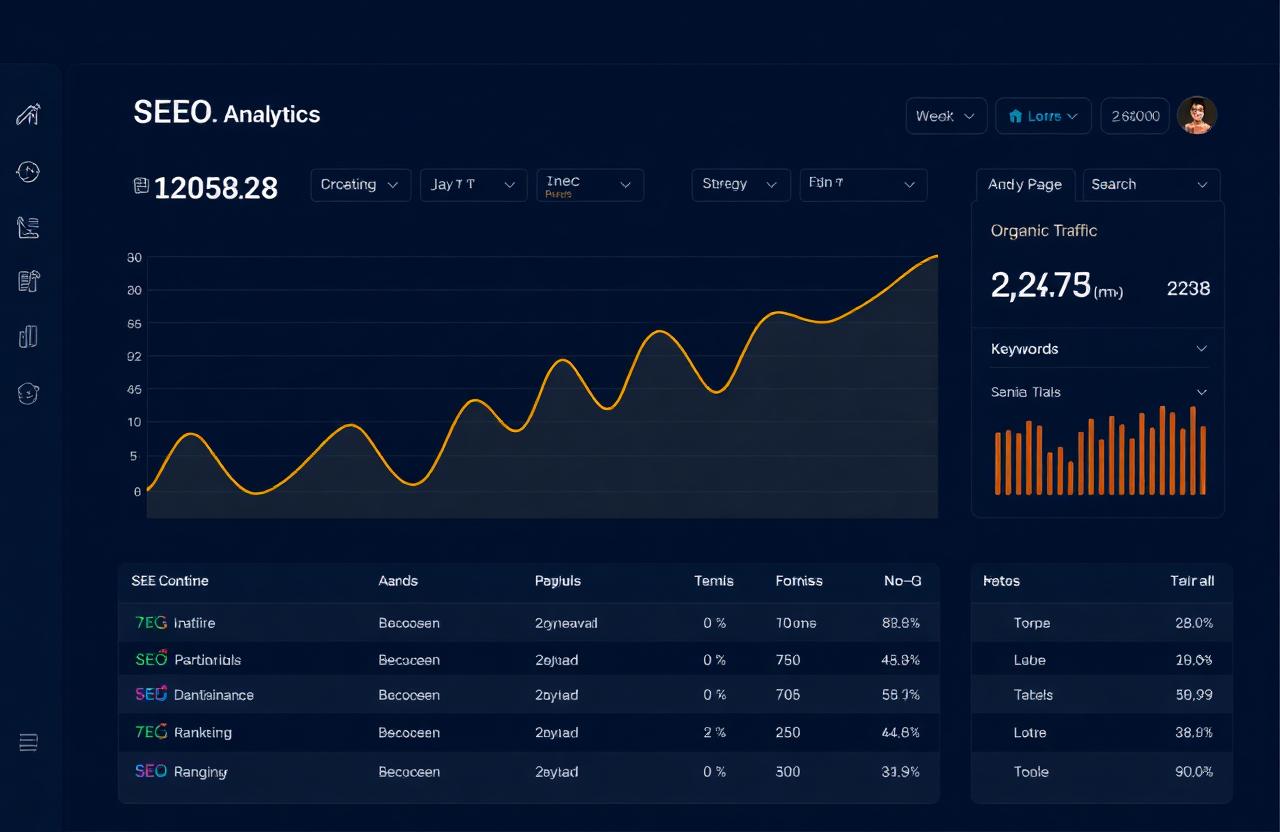Click the Toole row

point(1101,772)
